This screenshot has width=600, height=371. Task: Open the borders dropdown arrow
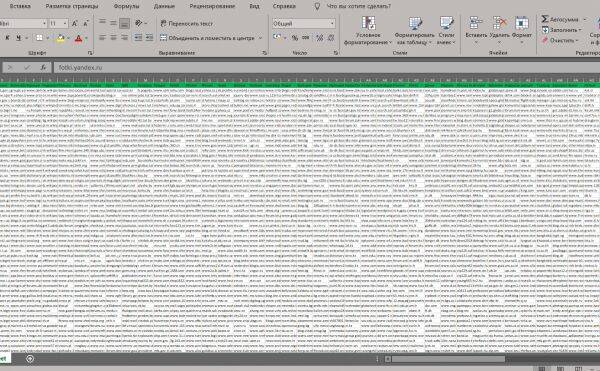(x=48, y=38)
